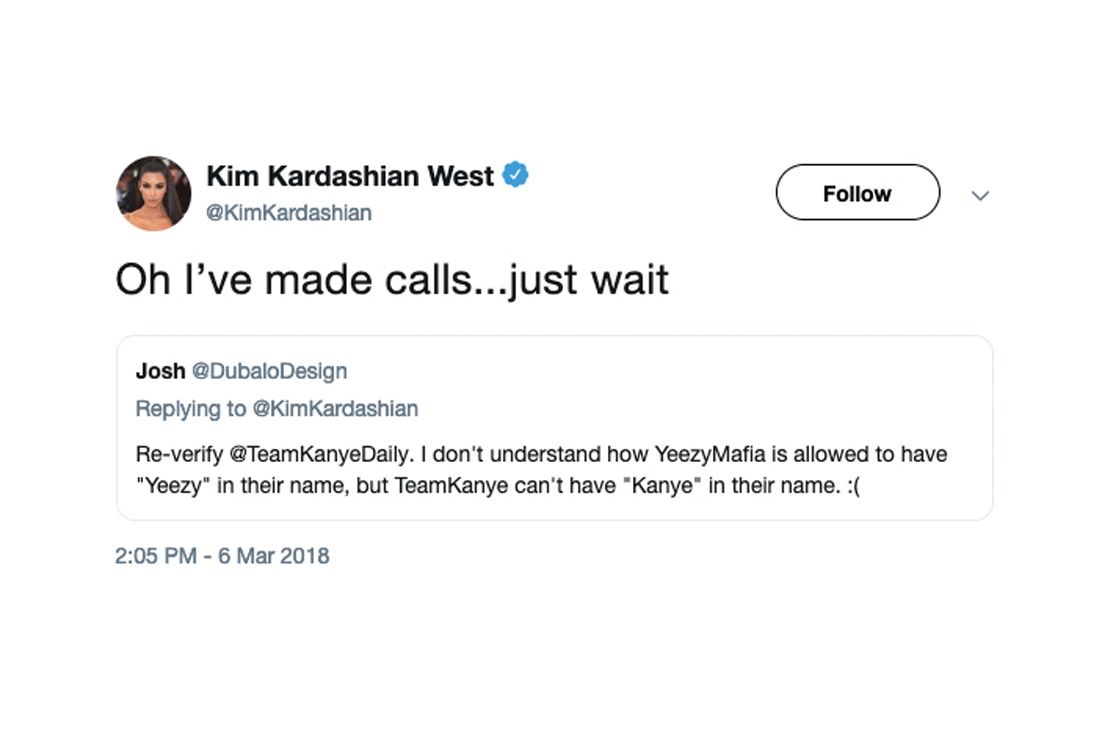The image size is (1100, 735).
Task: Click the blue verified badge icon
Action: (x=516, y=174)
